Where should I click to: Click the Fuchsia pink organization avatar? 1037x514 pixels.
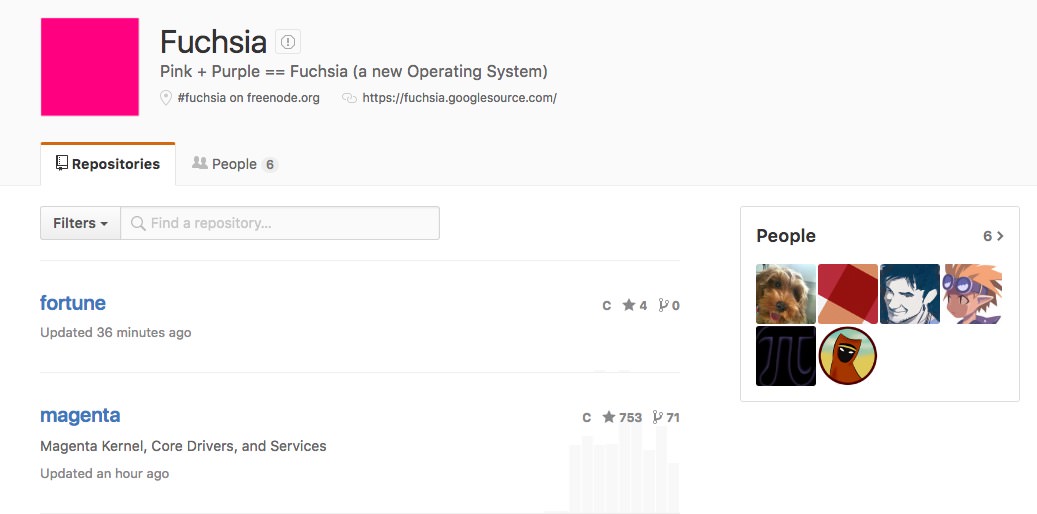(x=90, y=67)
